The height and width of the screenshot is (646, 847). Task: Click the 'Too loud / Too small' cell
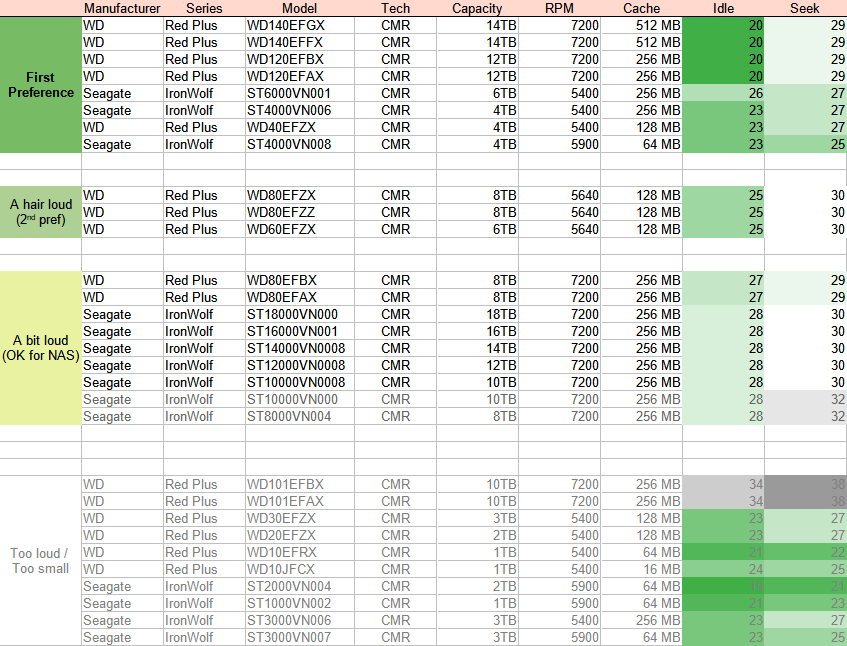click(x=41, y=561)
